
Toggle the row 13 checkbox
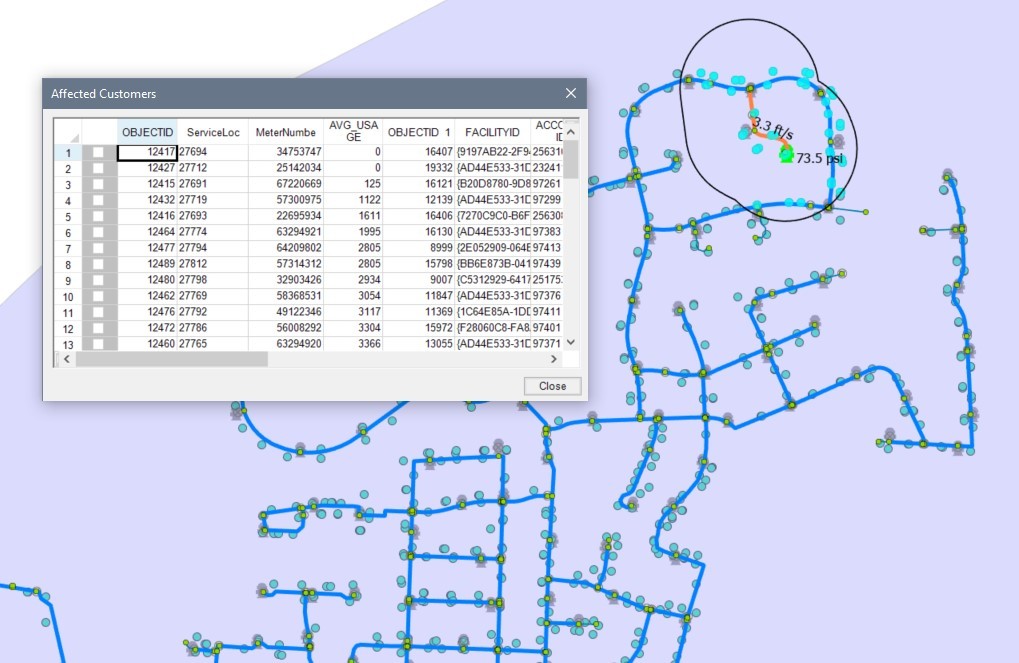[98, 344]
